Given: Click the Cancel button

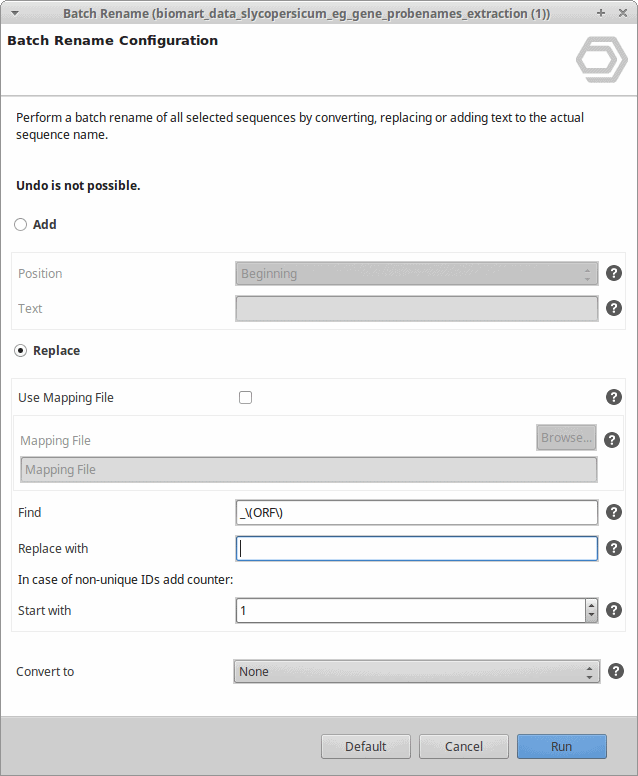Looking at the screenshot, I should 464,746.
